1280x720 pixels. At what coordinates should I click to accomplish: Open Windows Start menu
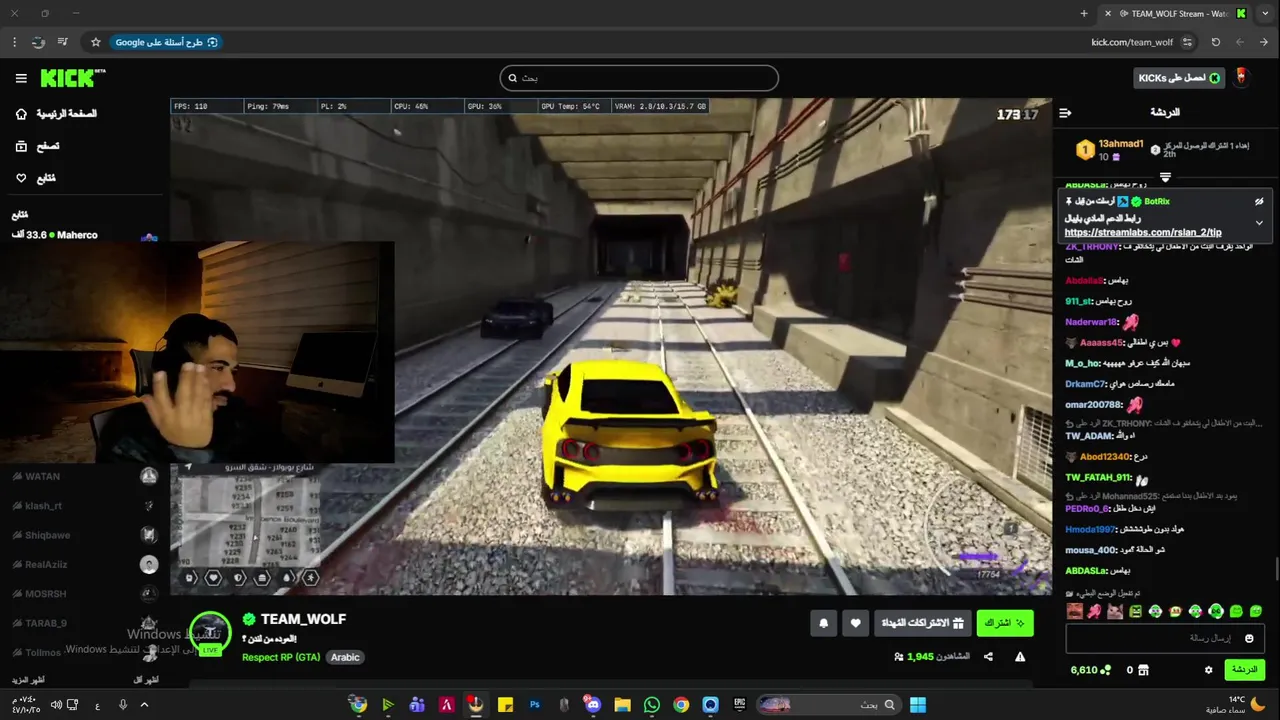coord(917,705)
